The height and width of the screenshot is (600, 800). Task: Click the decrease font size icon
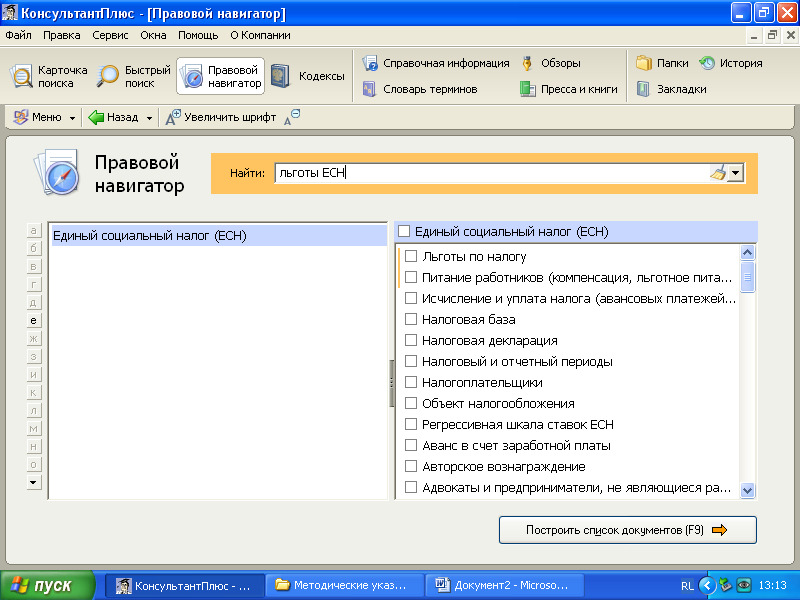292,117
